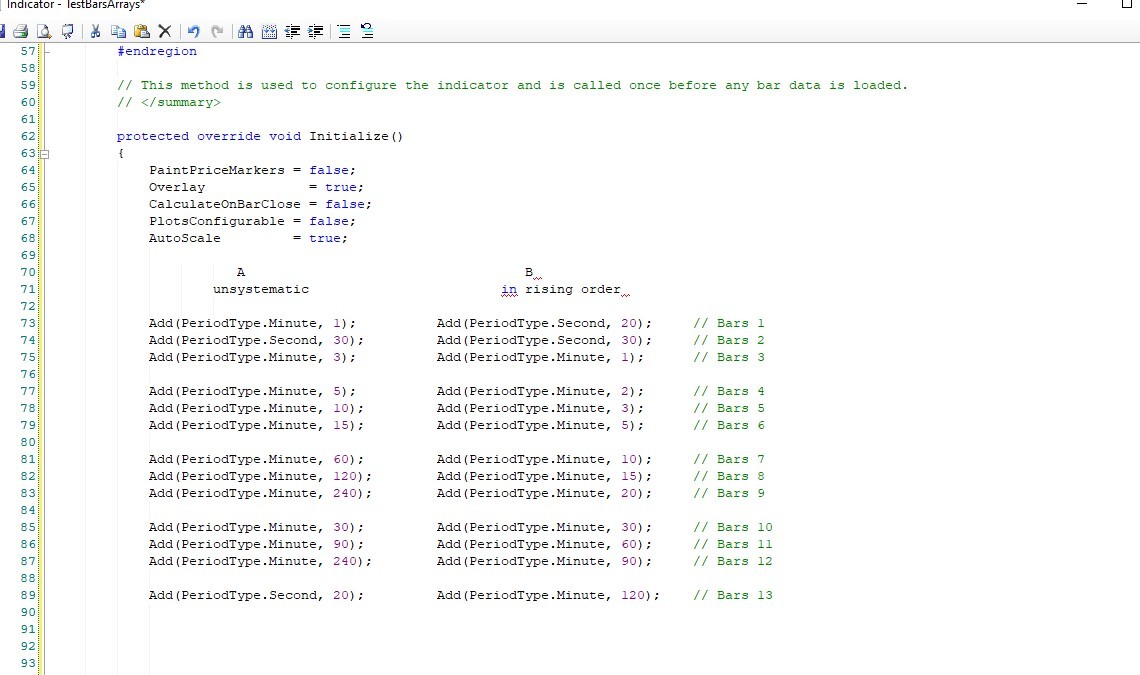Click column B 'Add(PeriodType.Second, 20);' on line 73
The image size is (1140, 675).
click(x=544, y=323)
